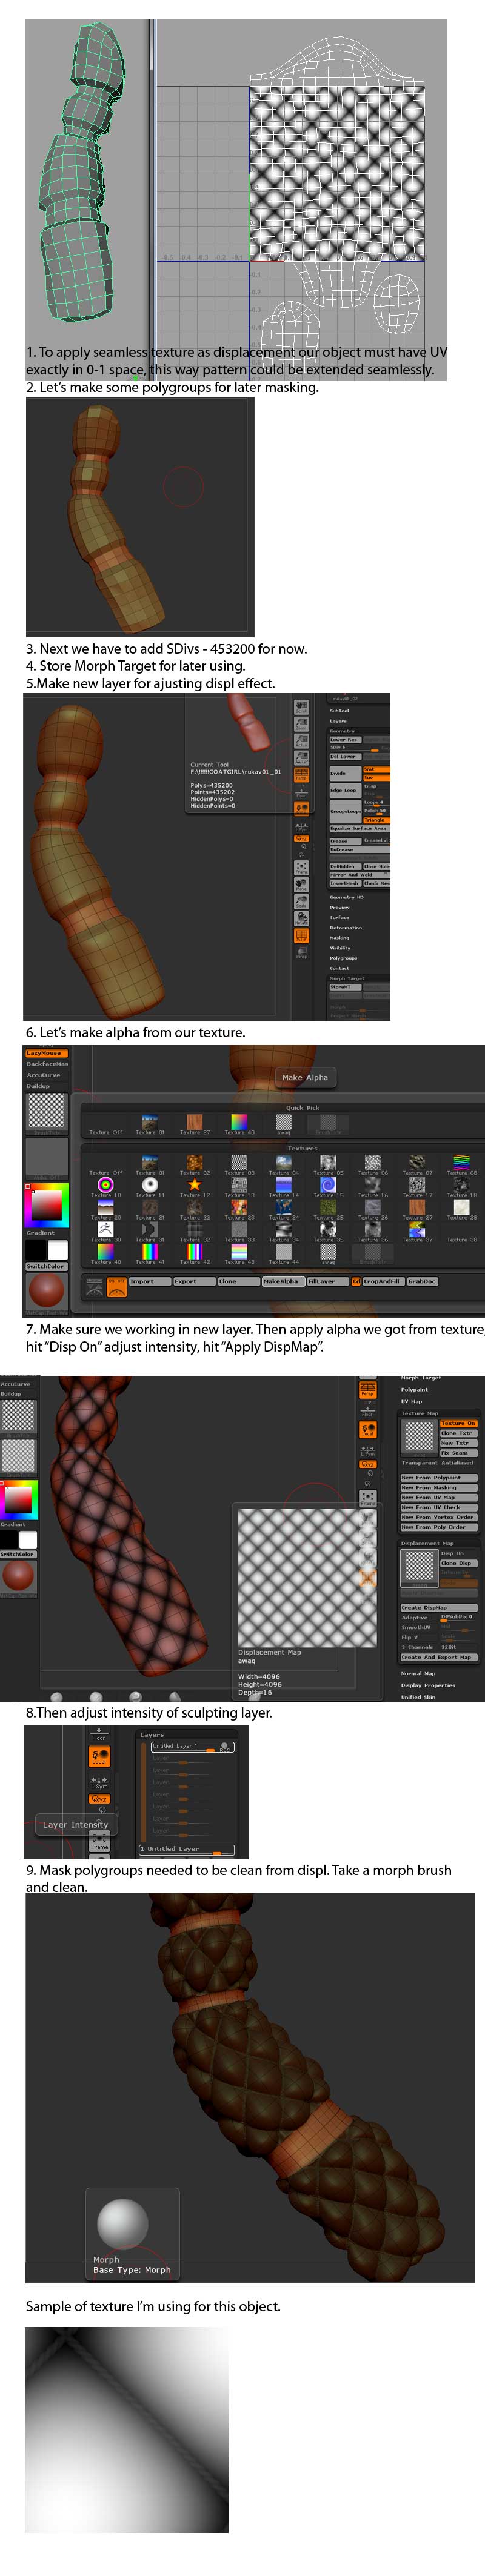Viewport: 485px width, 2576px height.
Task: Toggle the Transp transparency icon
Action: (302, 953)
